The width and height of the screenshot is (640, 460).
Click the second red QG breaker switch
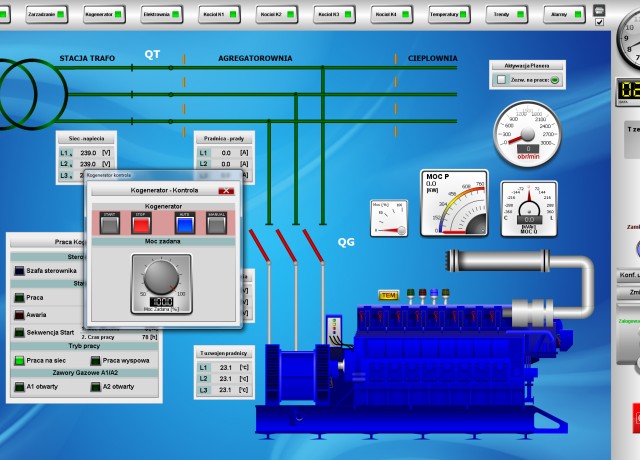286,245
